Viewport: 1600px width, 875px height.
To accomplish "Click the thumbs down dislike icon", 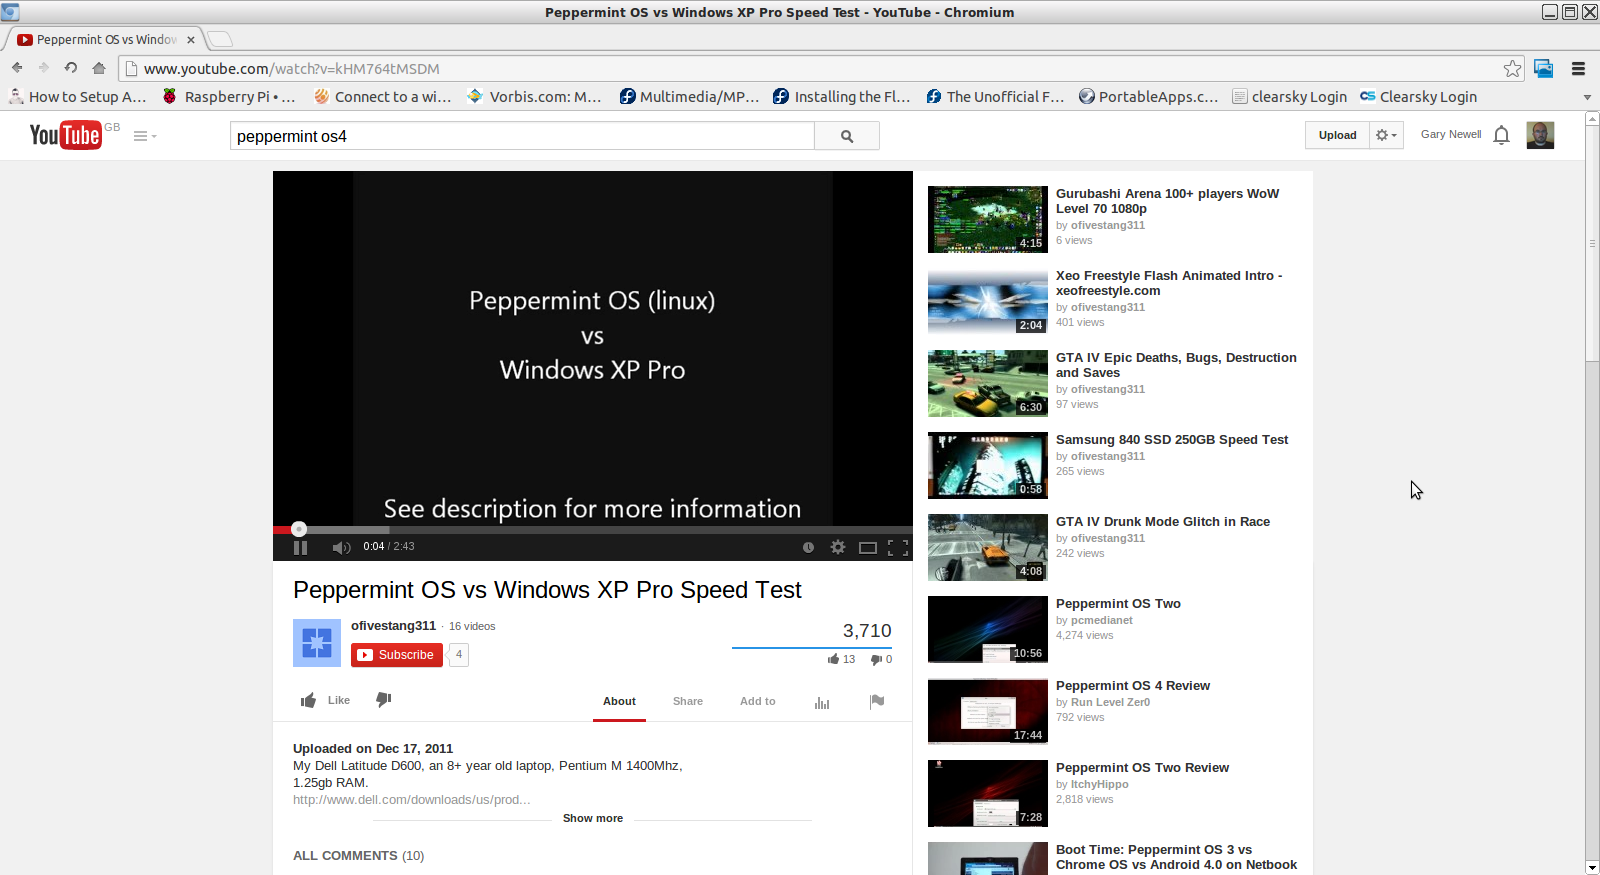I will (x=383, y=700).
